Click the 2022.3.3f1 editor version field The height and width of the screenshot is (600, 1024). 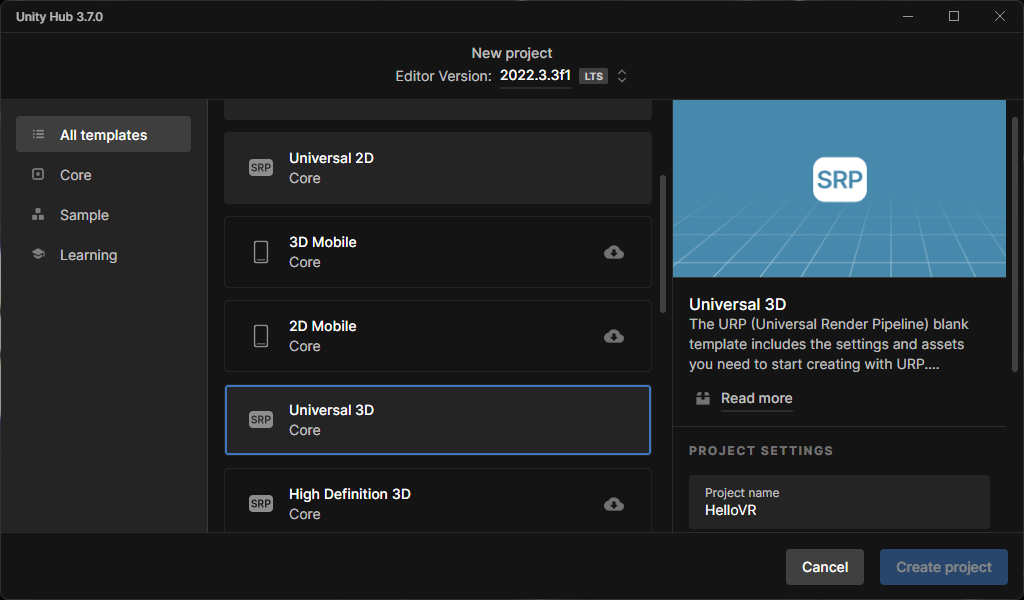tap(535, 74)
